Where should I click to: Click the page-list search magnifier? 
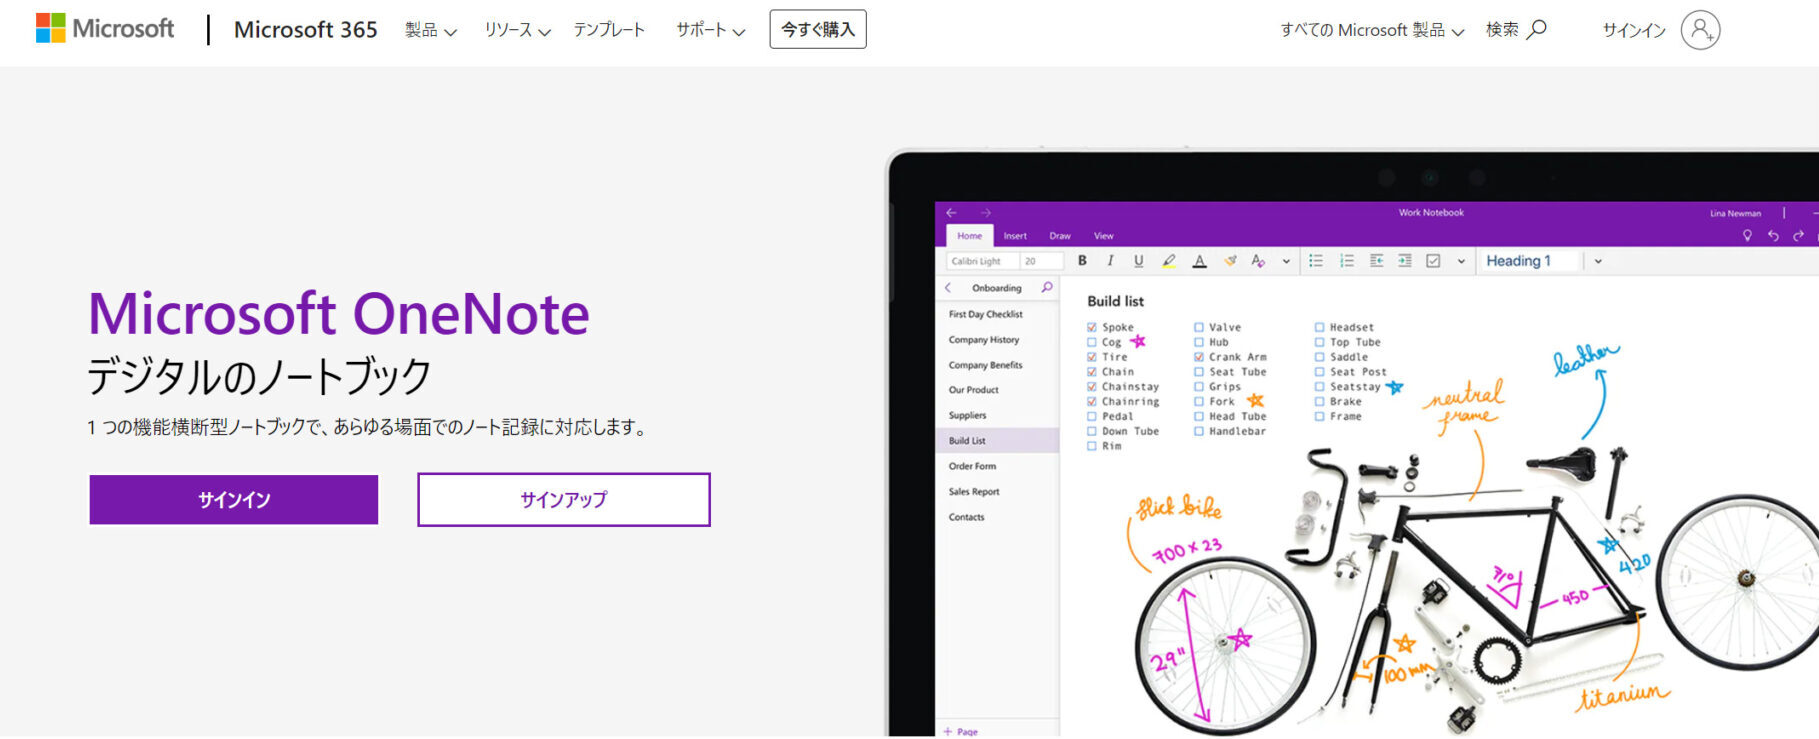(x=1047, y=288)
